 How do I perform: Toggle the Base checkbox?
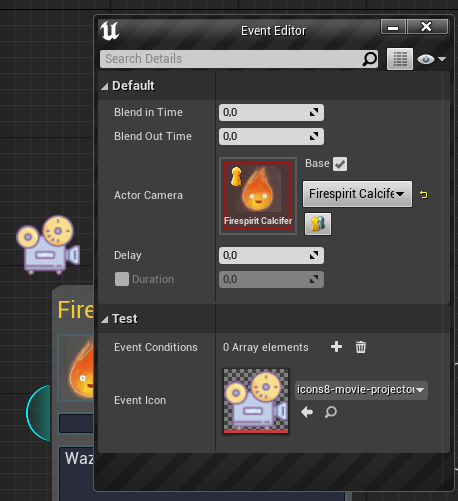point(340,164)
